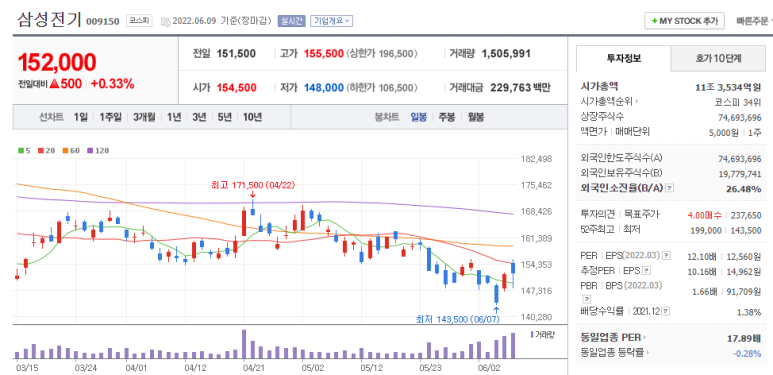Image resolution: width=773 pixels, height=375 pixels.
Task: Click 52-week high value 199,000
Action: tap(706, 230)
